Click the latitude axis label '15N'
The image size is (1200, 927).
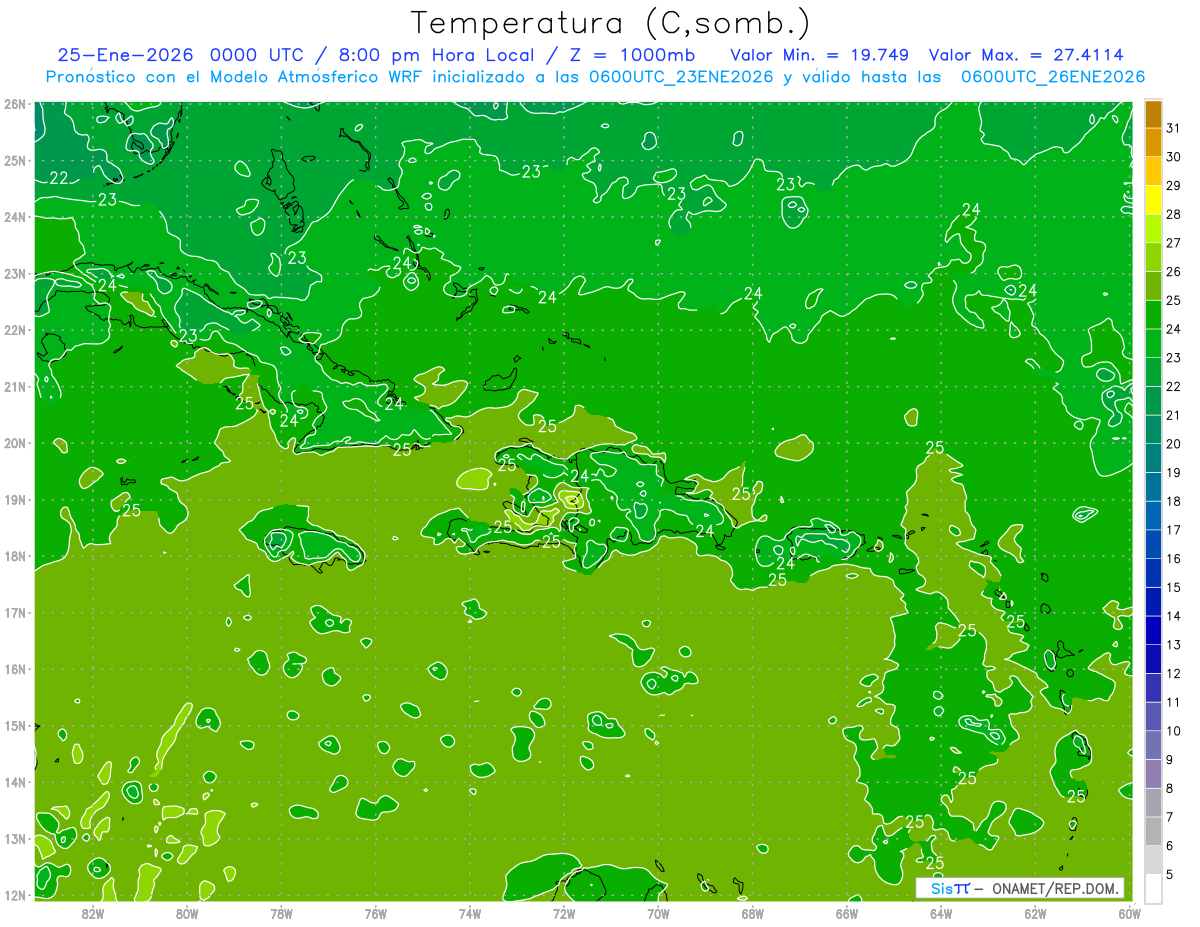[x=15, y=725]
